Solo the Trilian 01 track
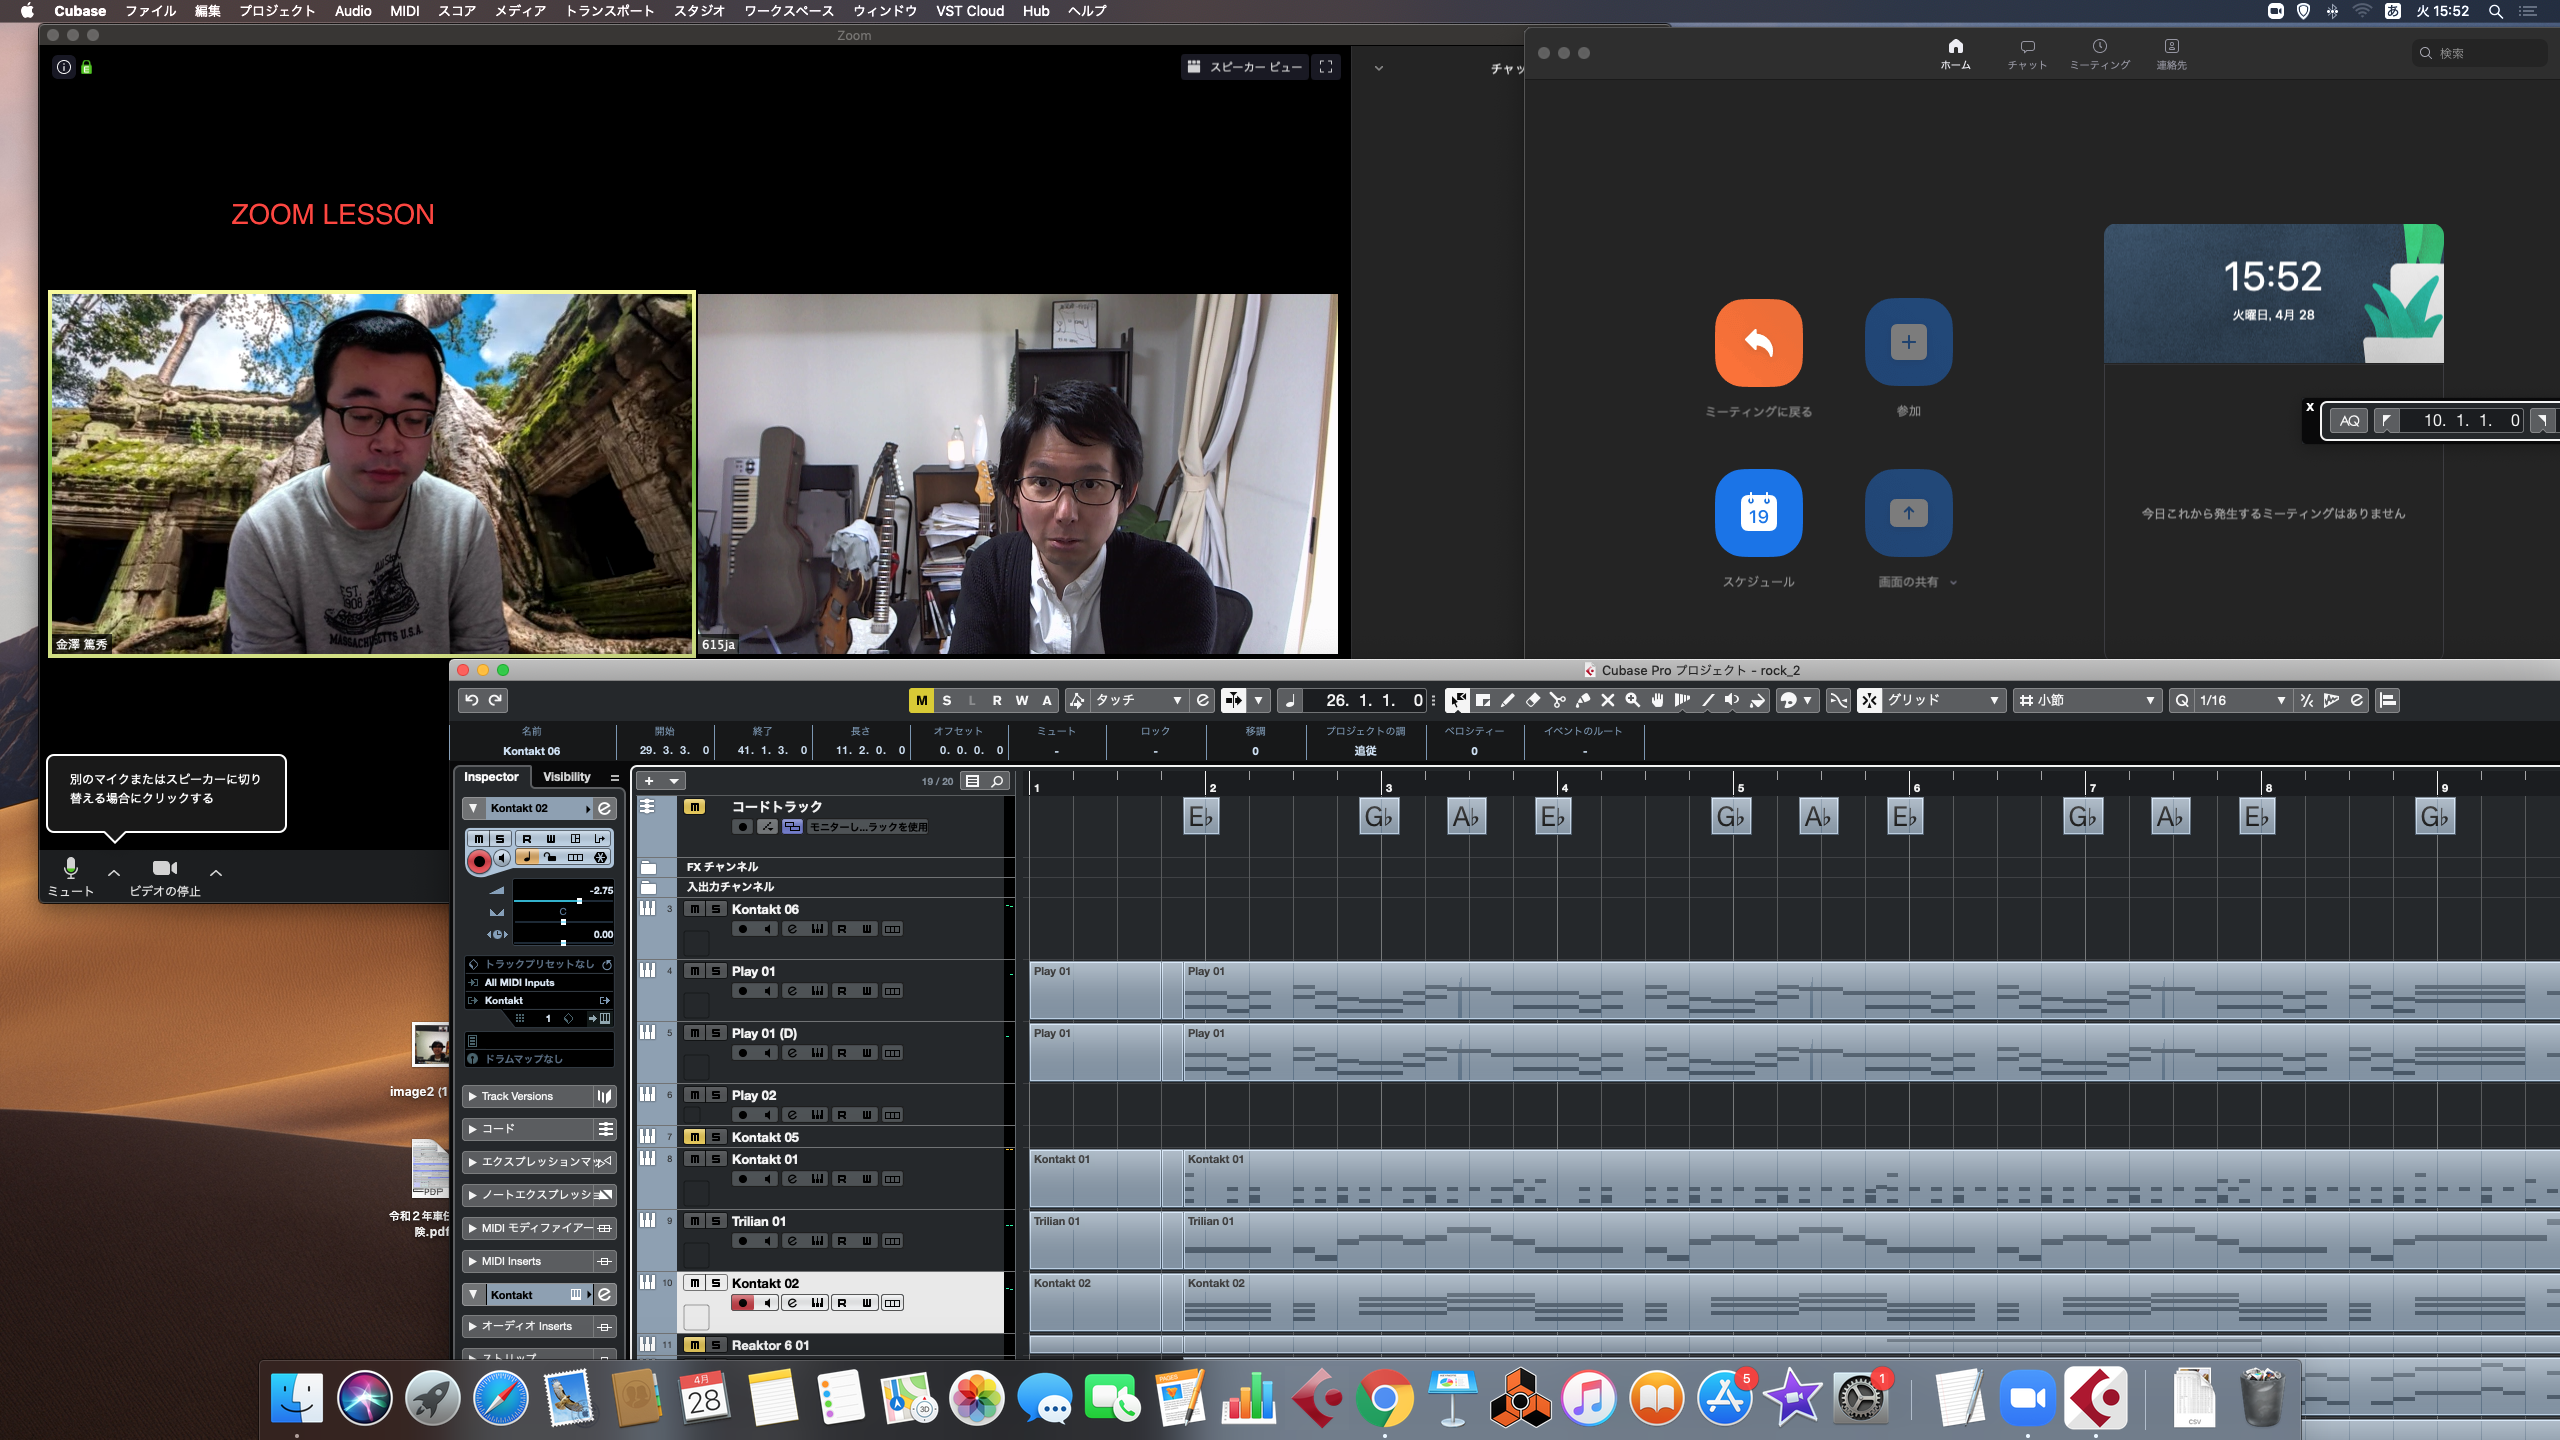 coord(716,1221)
